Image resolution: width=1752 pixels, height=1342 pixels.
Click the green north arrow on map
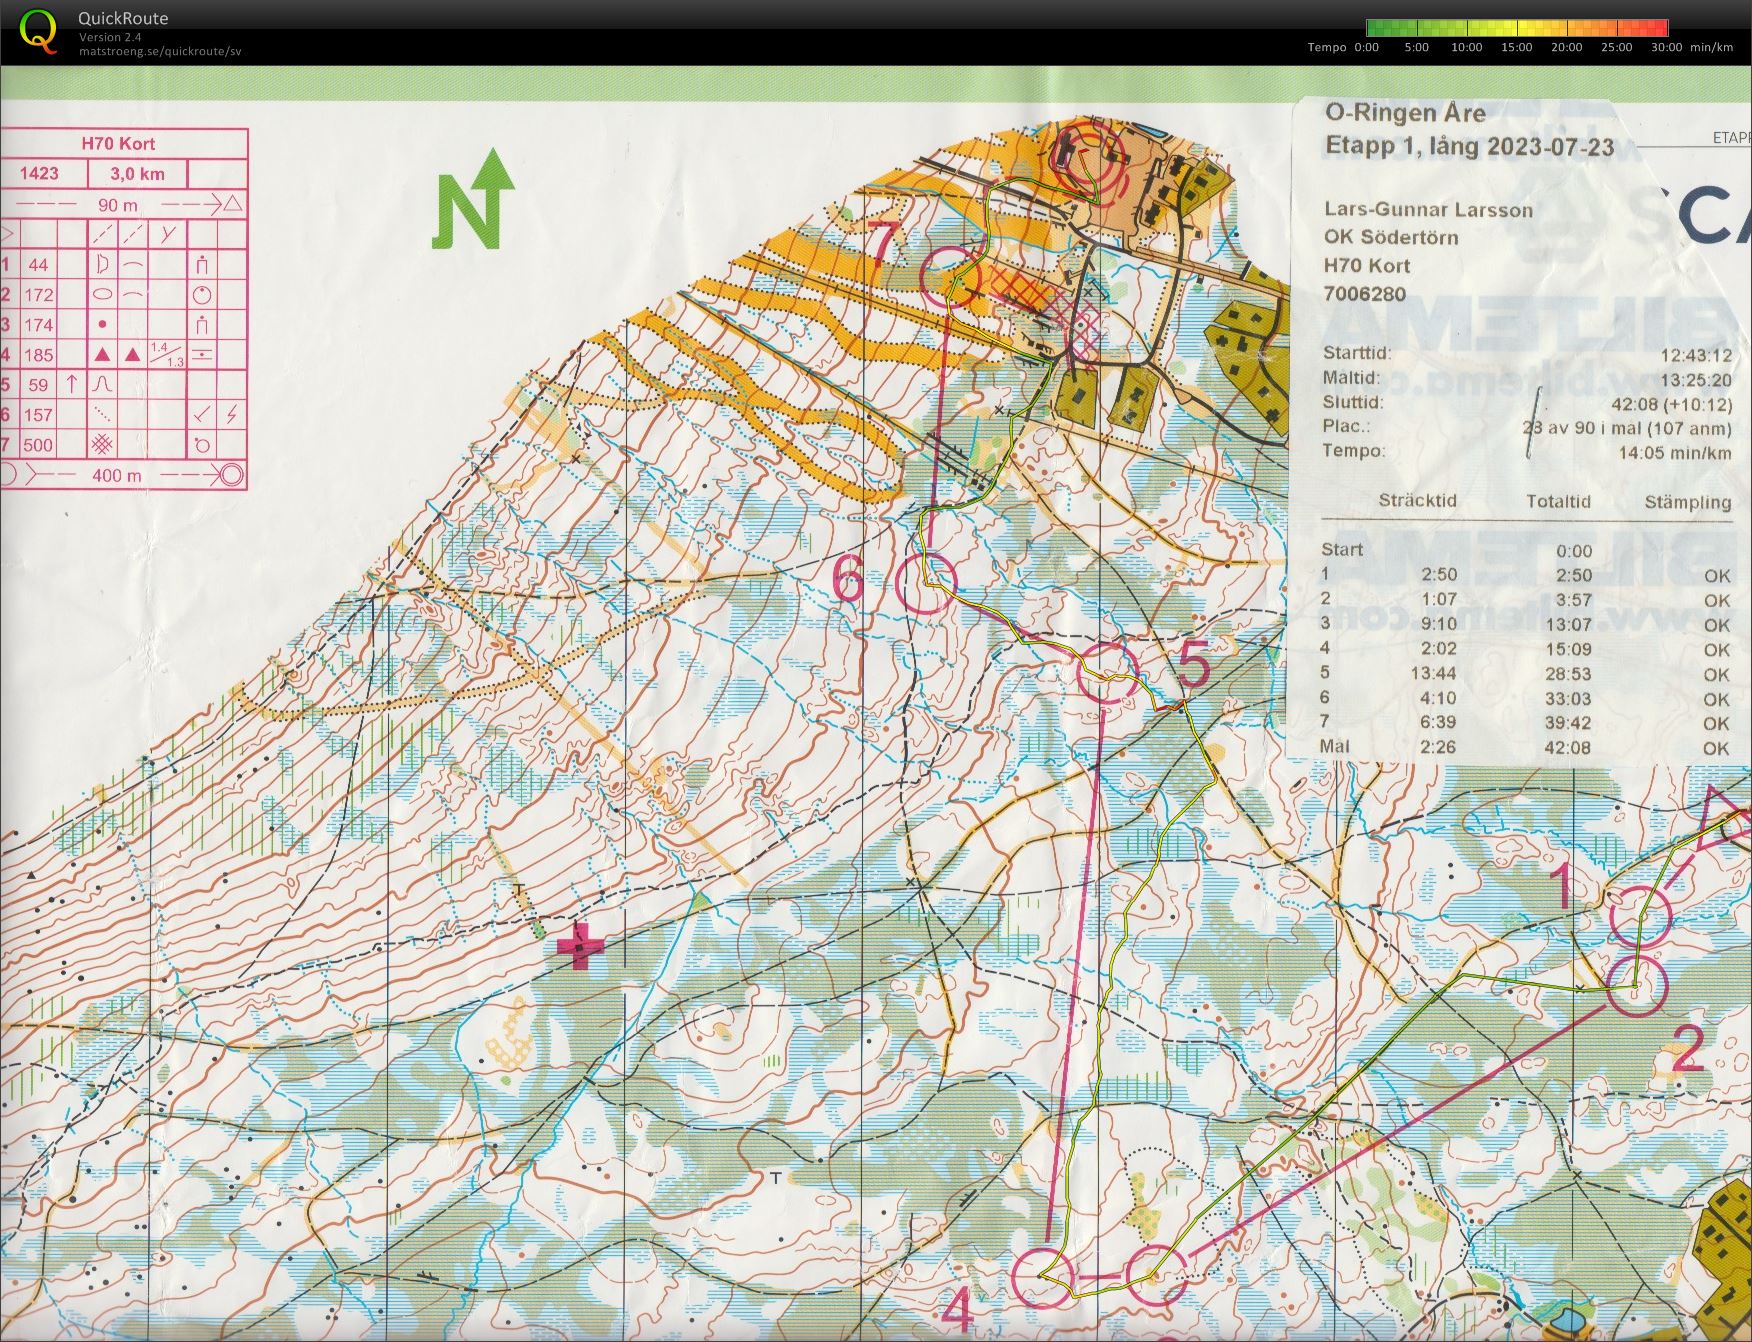coord(476,200)
